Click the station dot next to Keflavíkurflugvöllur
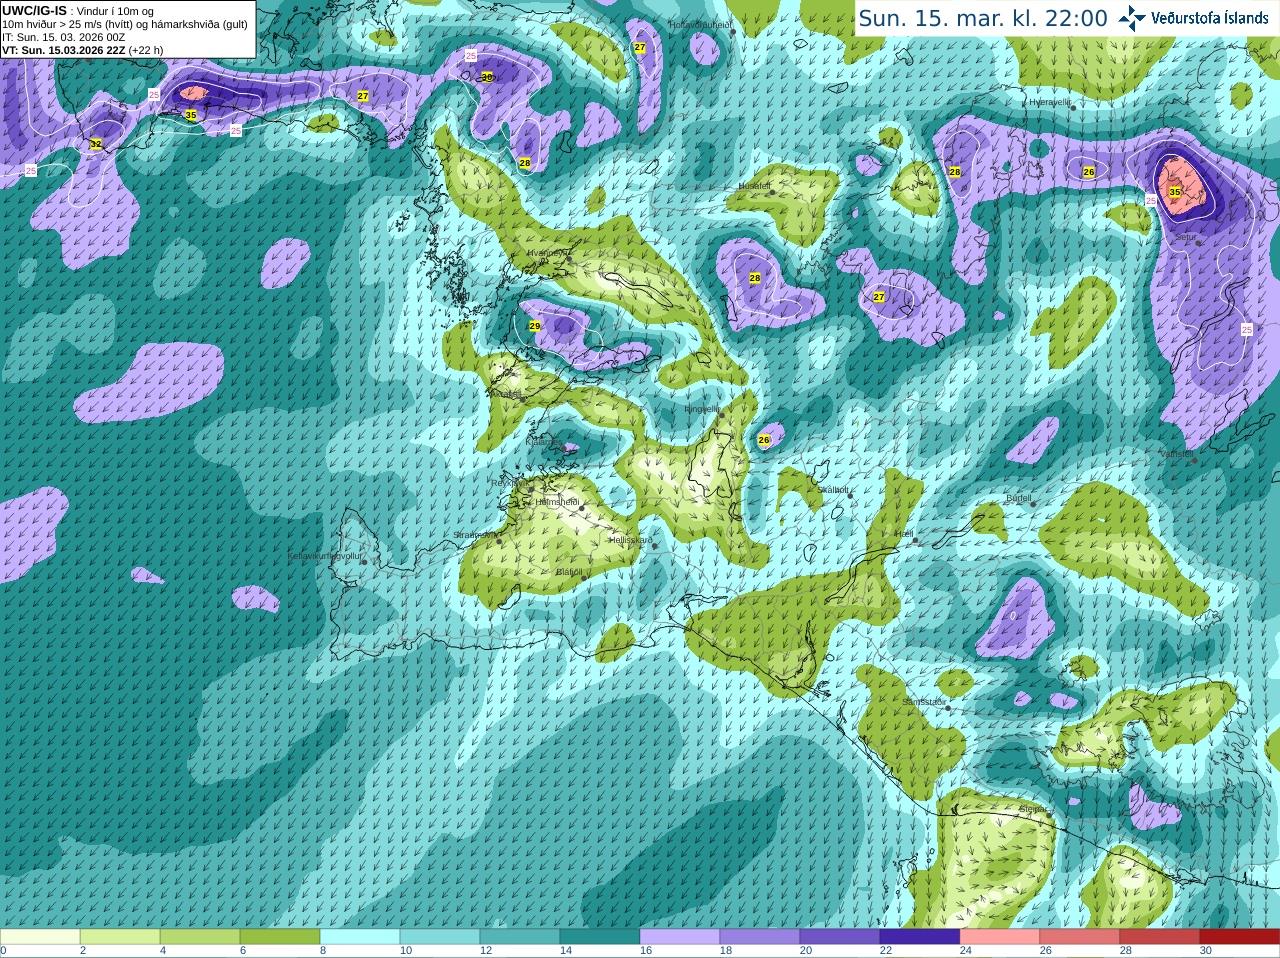 click(365, 562)
